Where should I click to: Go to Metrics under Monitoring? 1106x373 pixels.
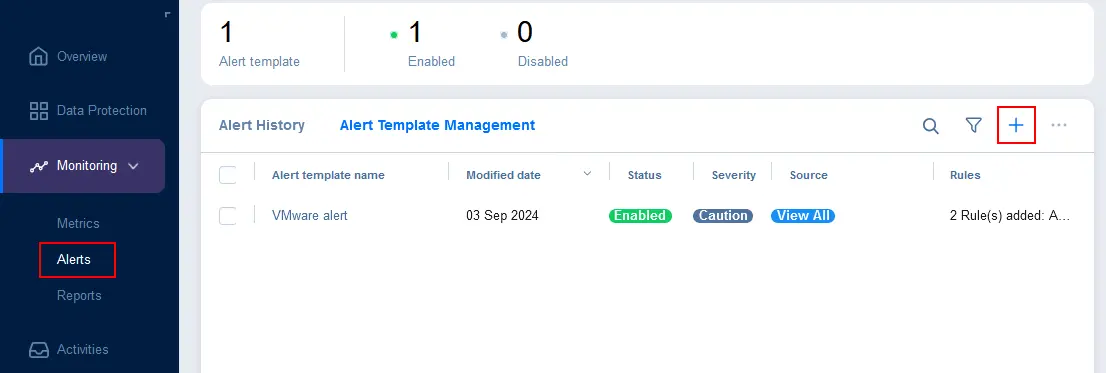78,224
